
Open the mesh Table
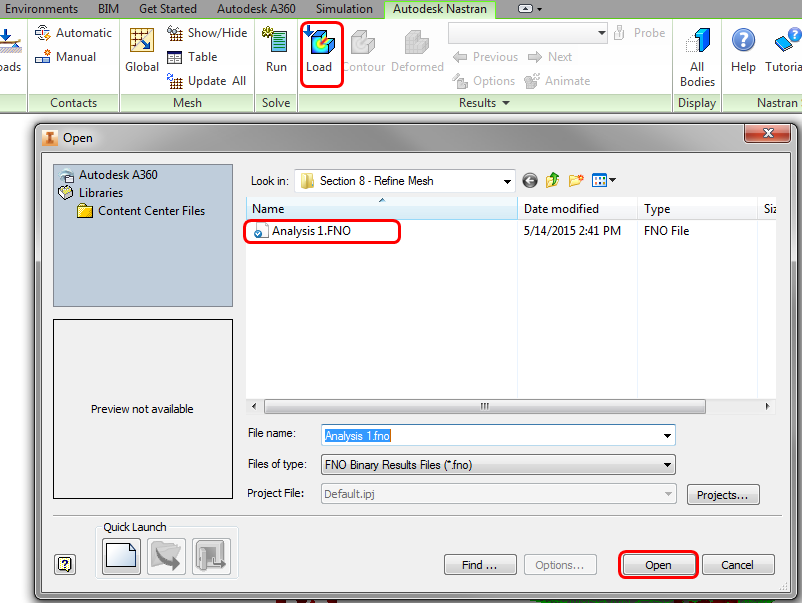[x=192, y=57]
